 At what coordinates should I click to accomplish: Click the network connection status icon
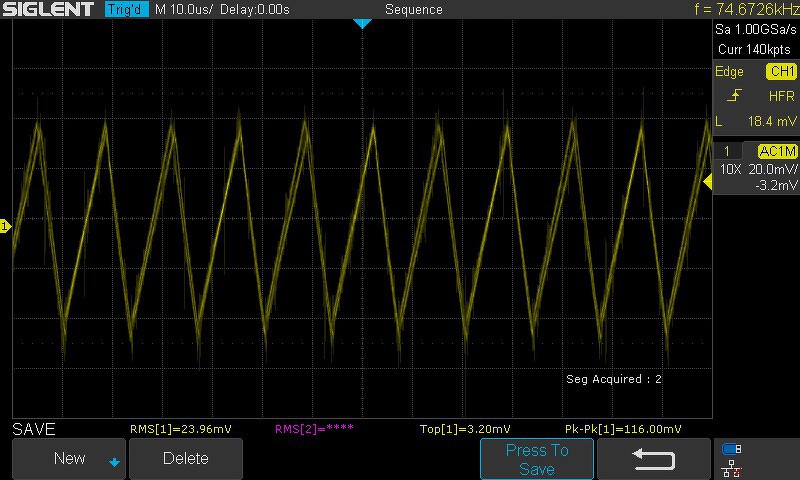pos(732,468)
